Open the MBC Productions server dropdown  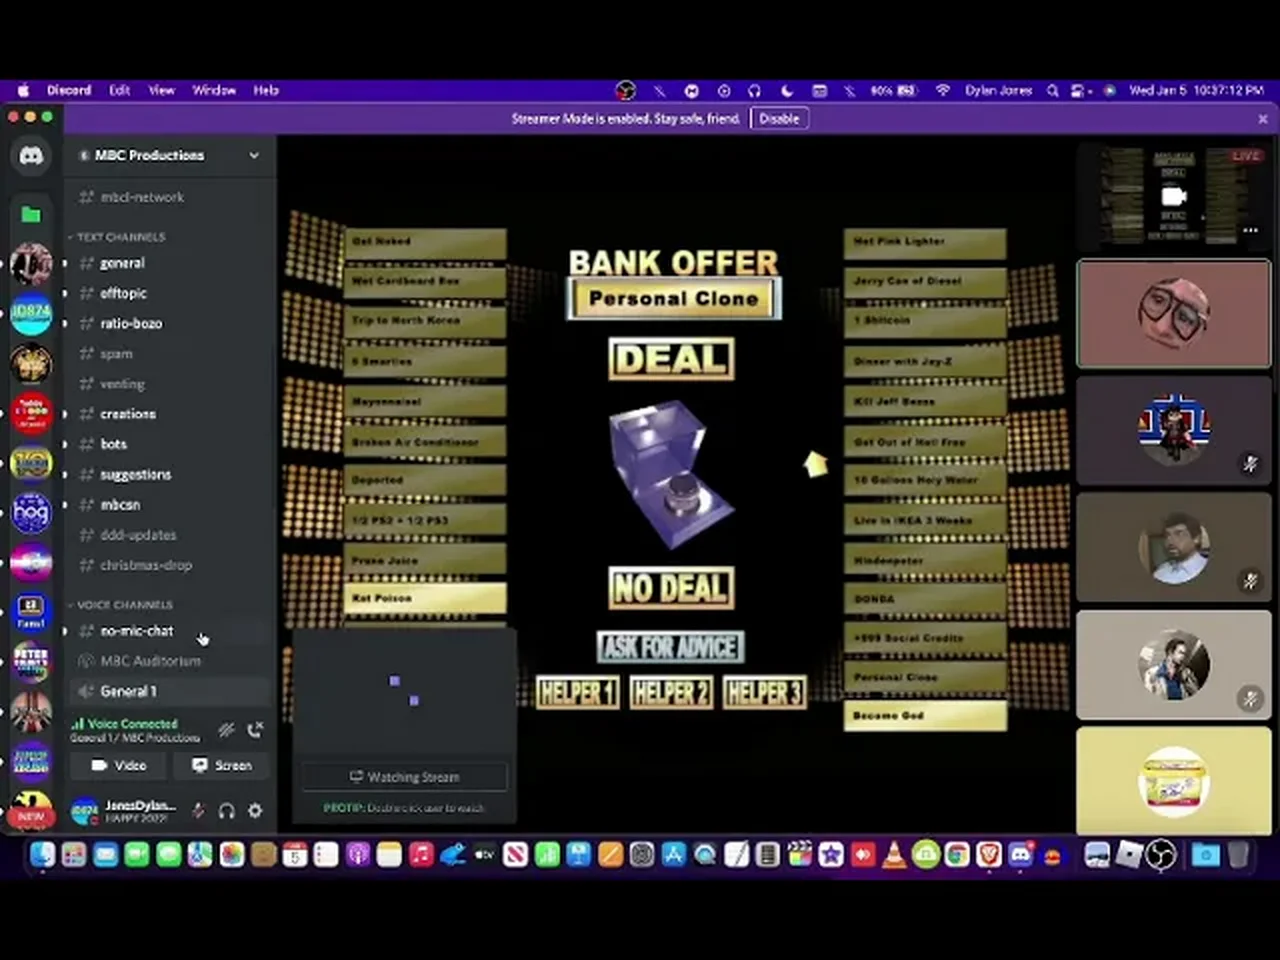254,155
